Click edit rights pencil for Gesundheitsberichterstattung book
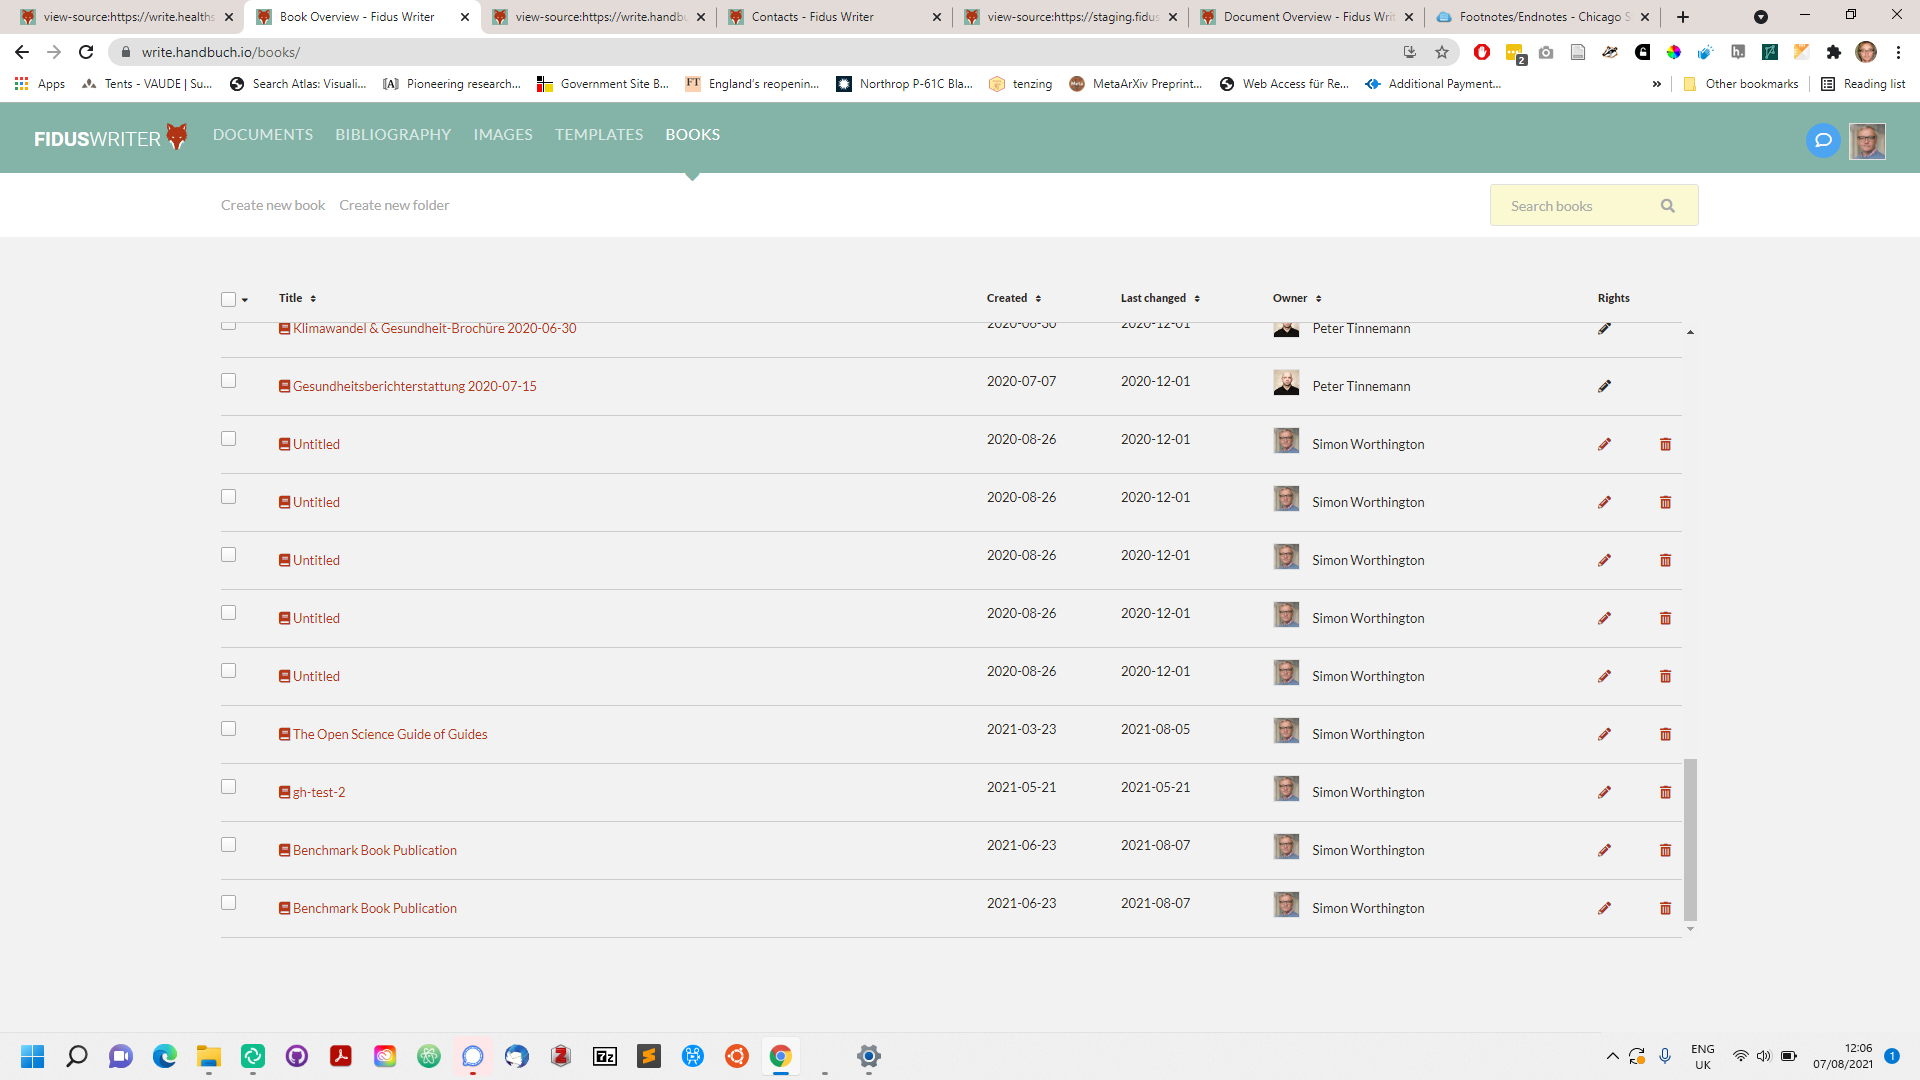The height and width of the screenshot is (1080, 1920). (1604, 386)
